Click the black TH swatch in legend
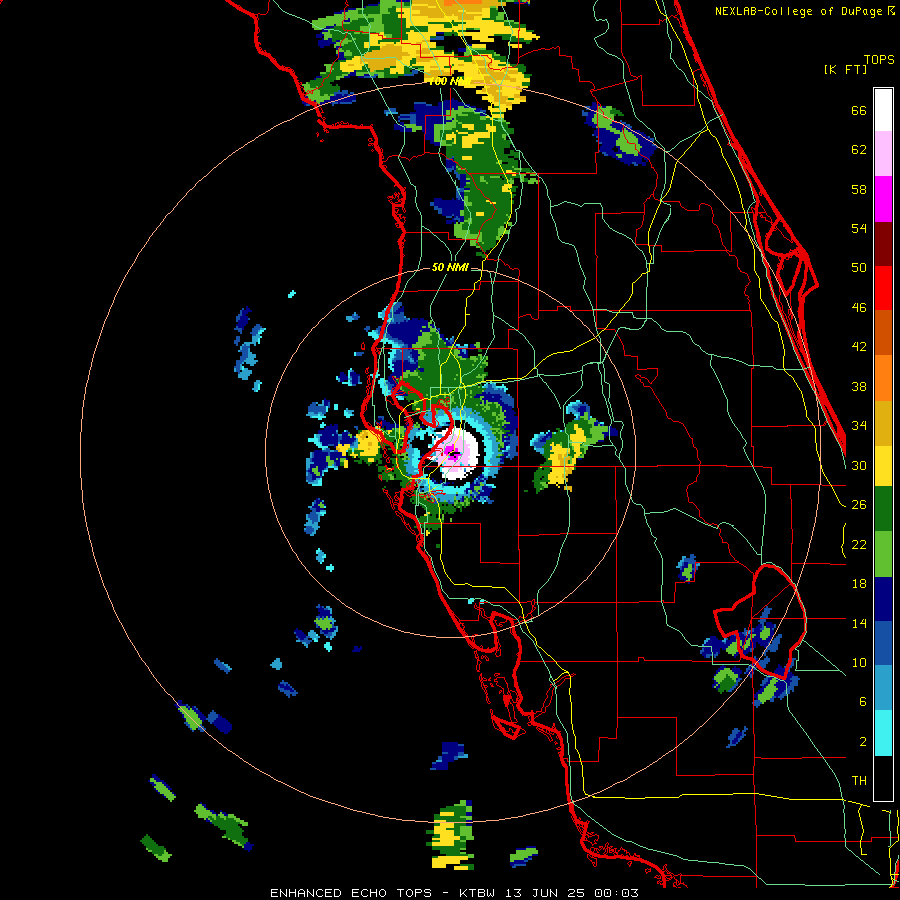Image resolution: width=900 pixels, height=900 pixels. (x=883, y=777)
